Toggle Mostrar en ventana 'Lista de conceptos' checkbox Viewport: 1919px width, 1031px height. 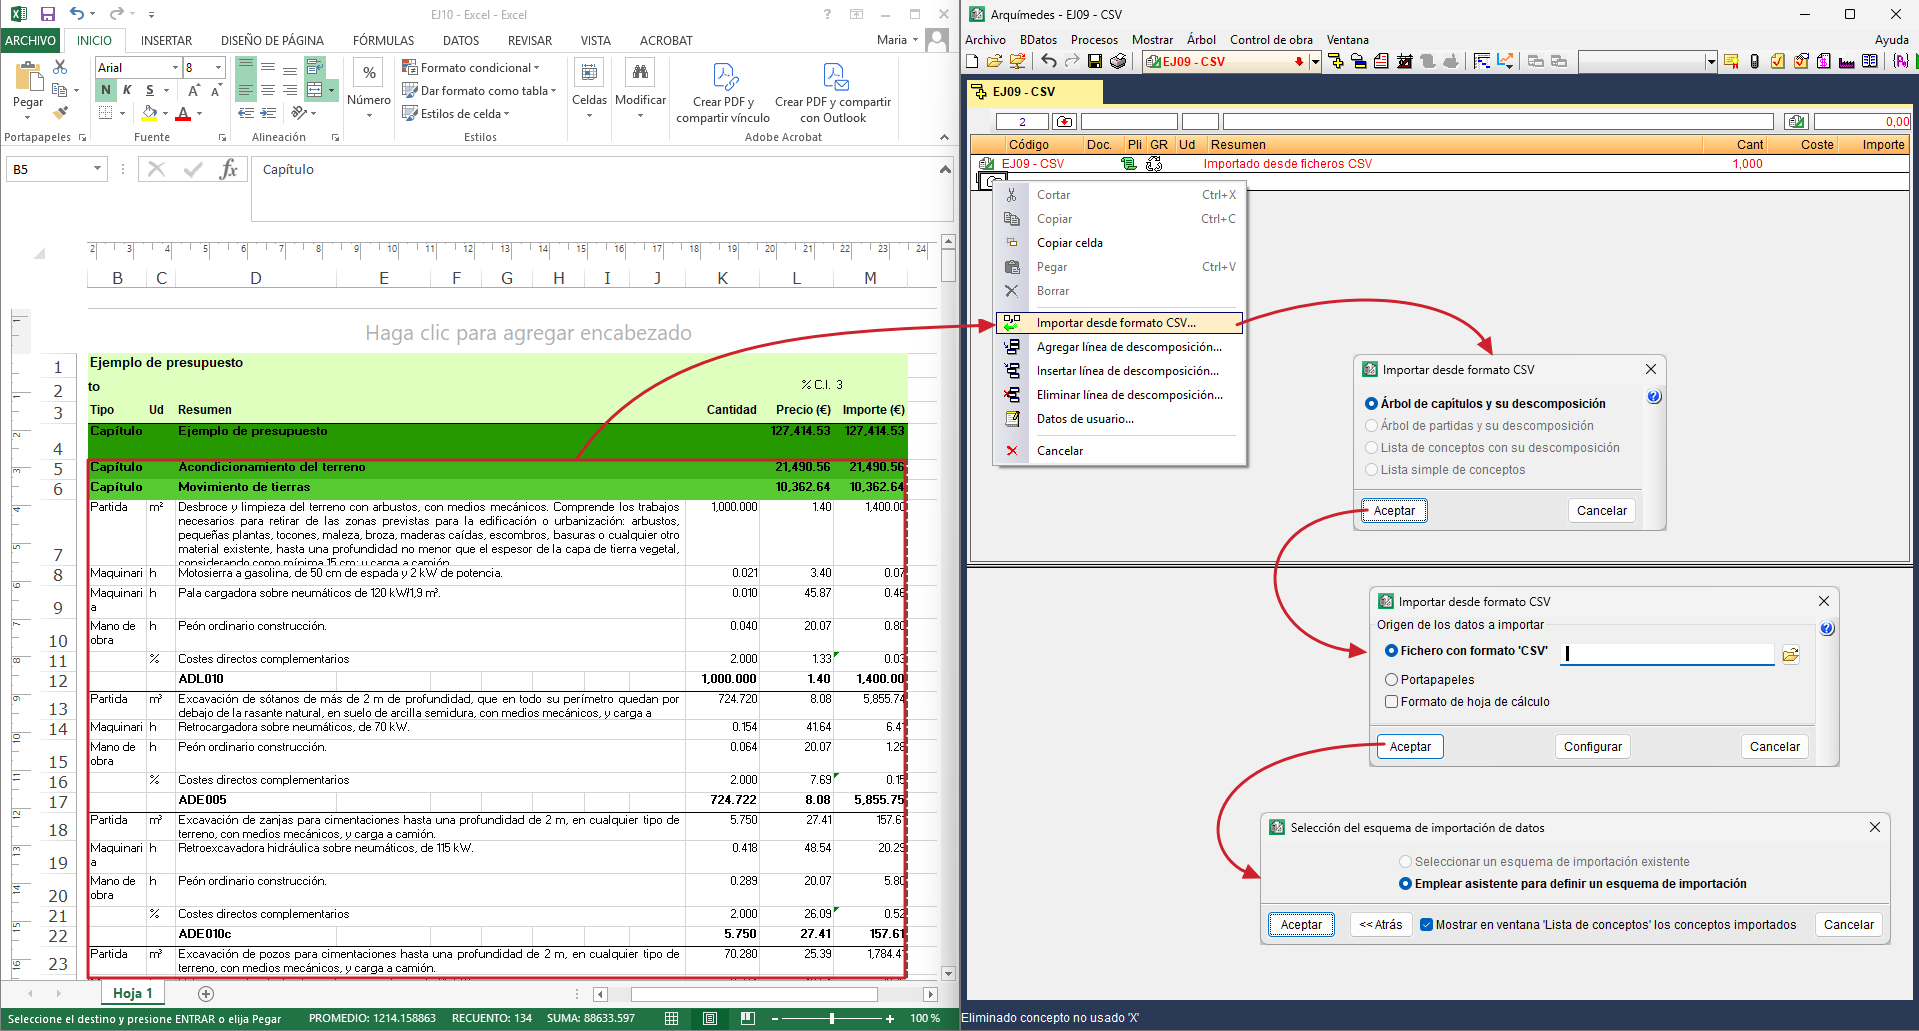tap(1426, 925)
